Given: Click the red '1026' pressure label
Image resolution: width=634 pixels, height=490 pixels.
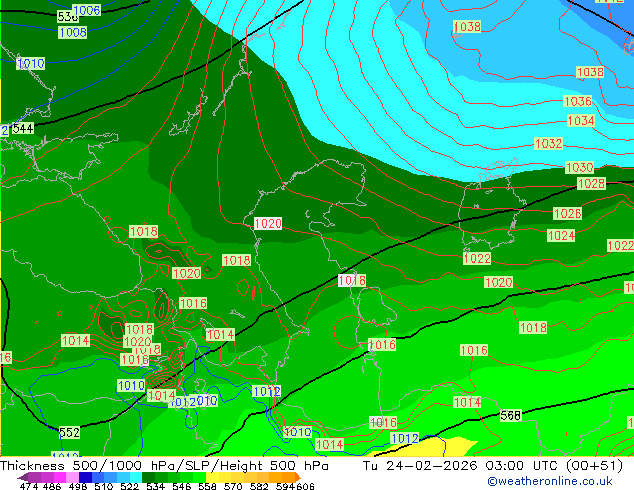Looking at the screenshot, I should (x=567, y=213).
